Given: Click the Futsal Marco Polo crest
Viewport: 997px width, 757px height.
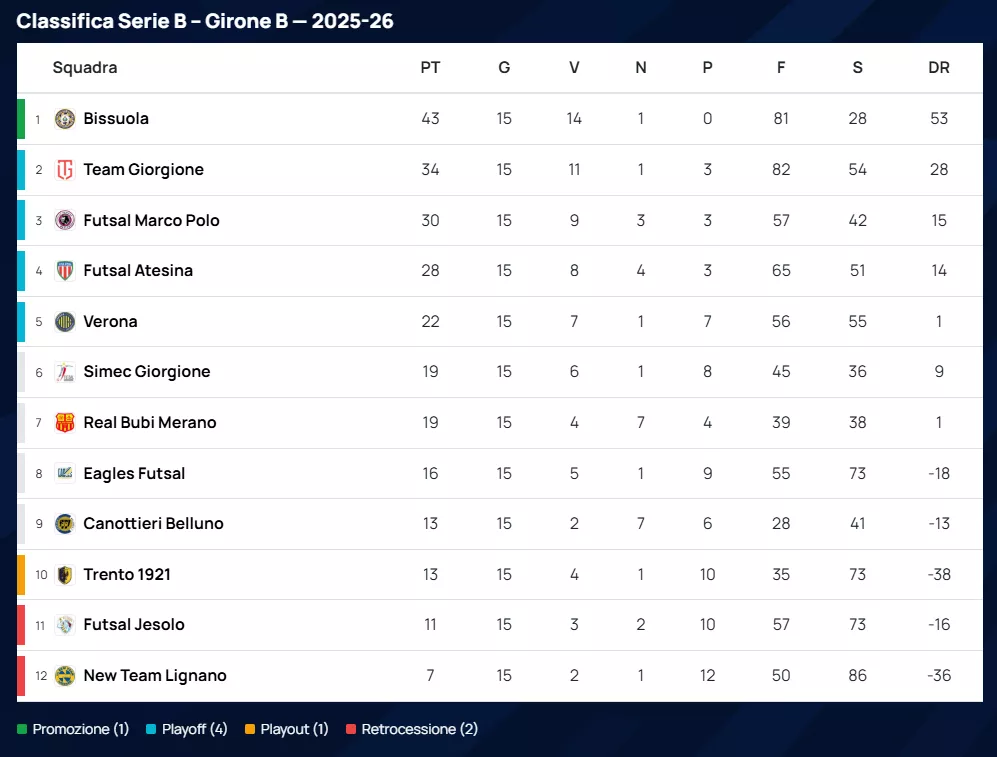Looking at the screenshot, I should (65, 220).
